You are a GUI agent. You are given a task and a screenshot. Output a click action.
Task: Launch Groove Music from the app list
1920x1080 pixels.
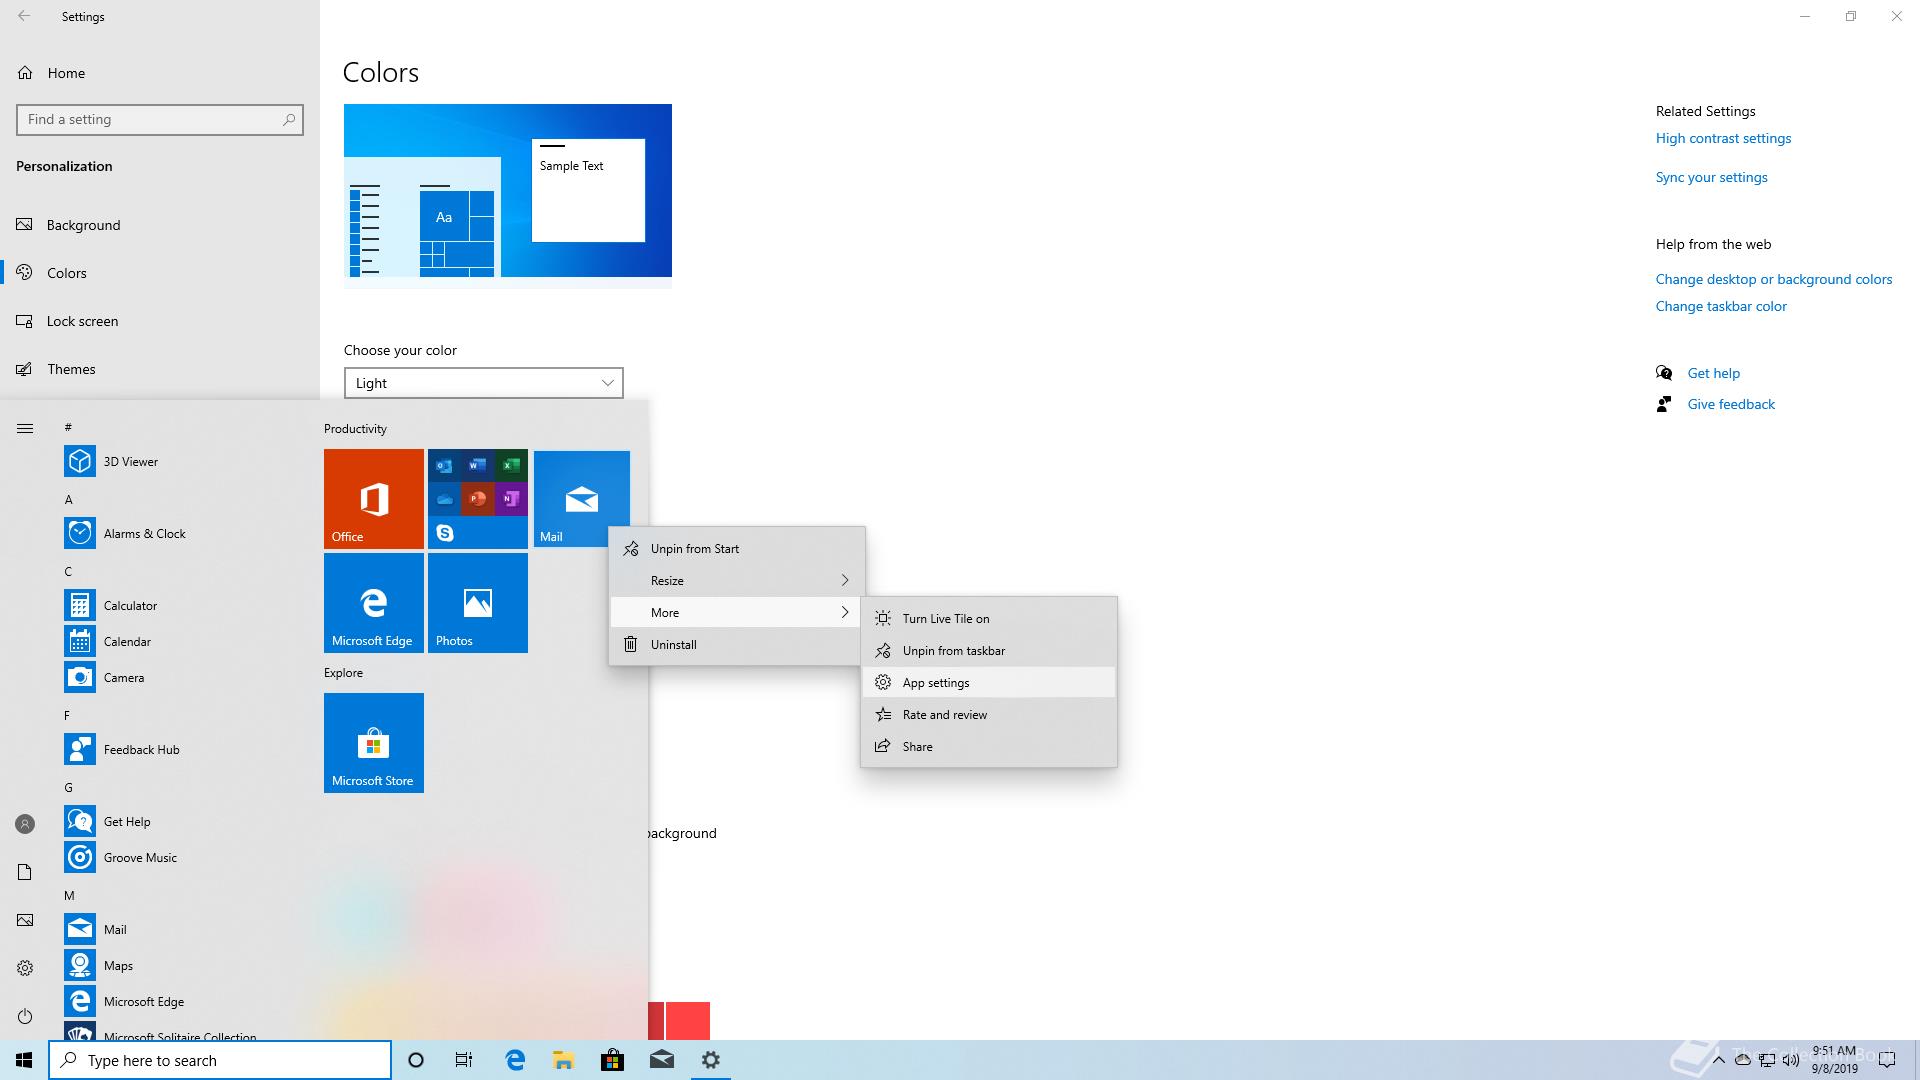[140, 857]
